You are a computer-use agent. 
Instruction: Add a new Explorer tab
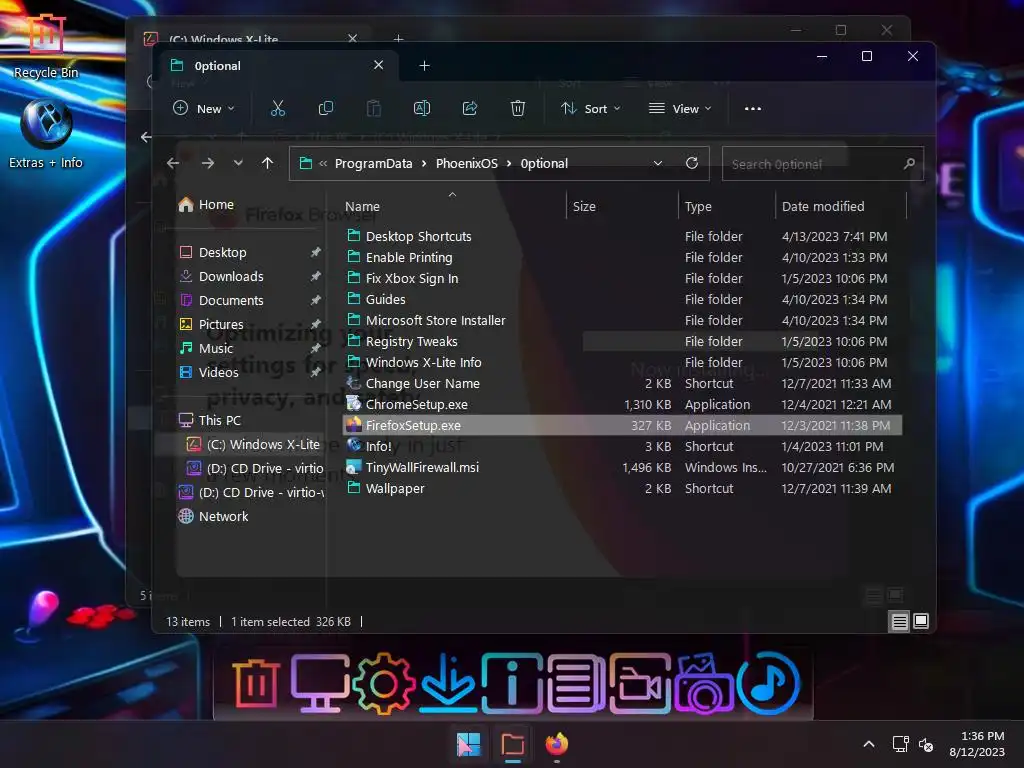424,65
